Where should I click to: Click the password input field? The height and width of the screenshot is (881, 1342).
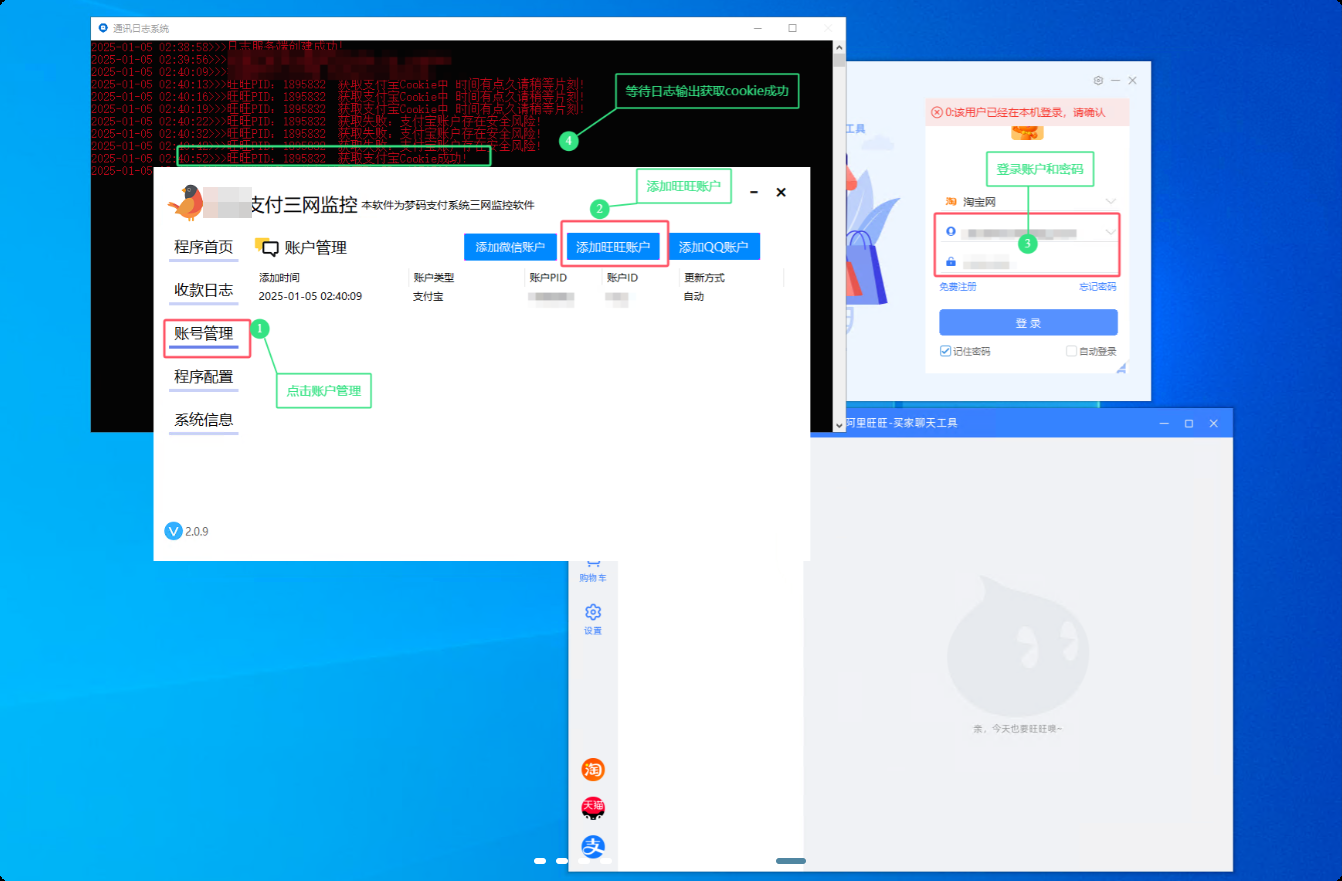(1030, 262)
